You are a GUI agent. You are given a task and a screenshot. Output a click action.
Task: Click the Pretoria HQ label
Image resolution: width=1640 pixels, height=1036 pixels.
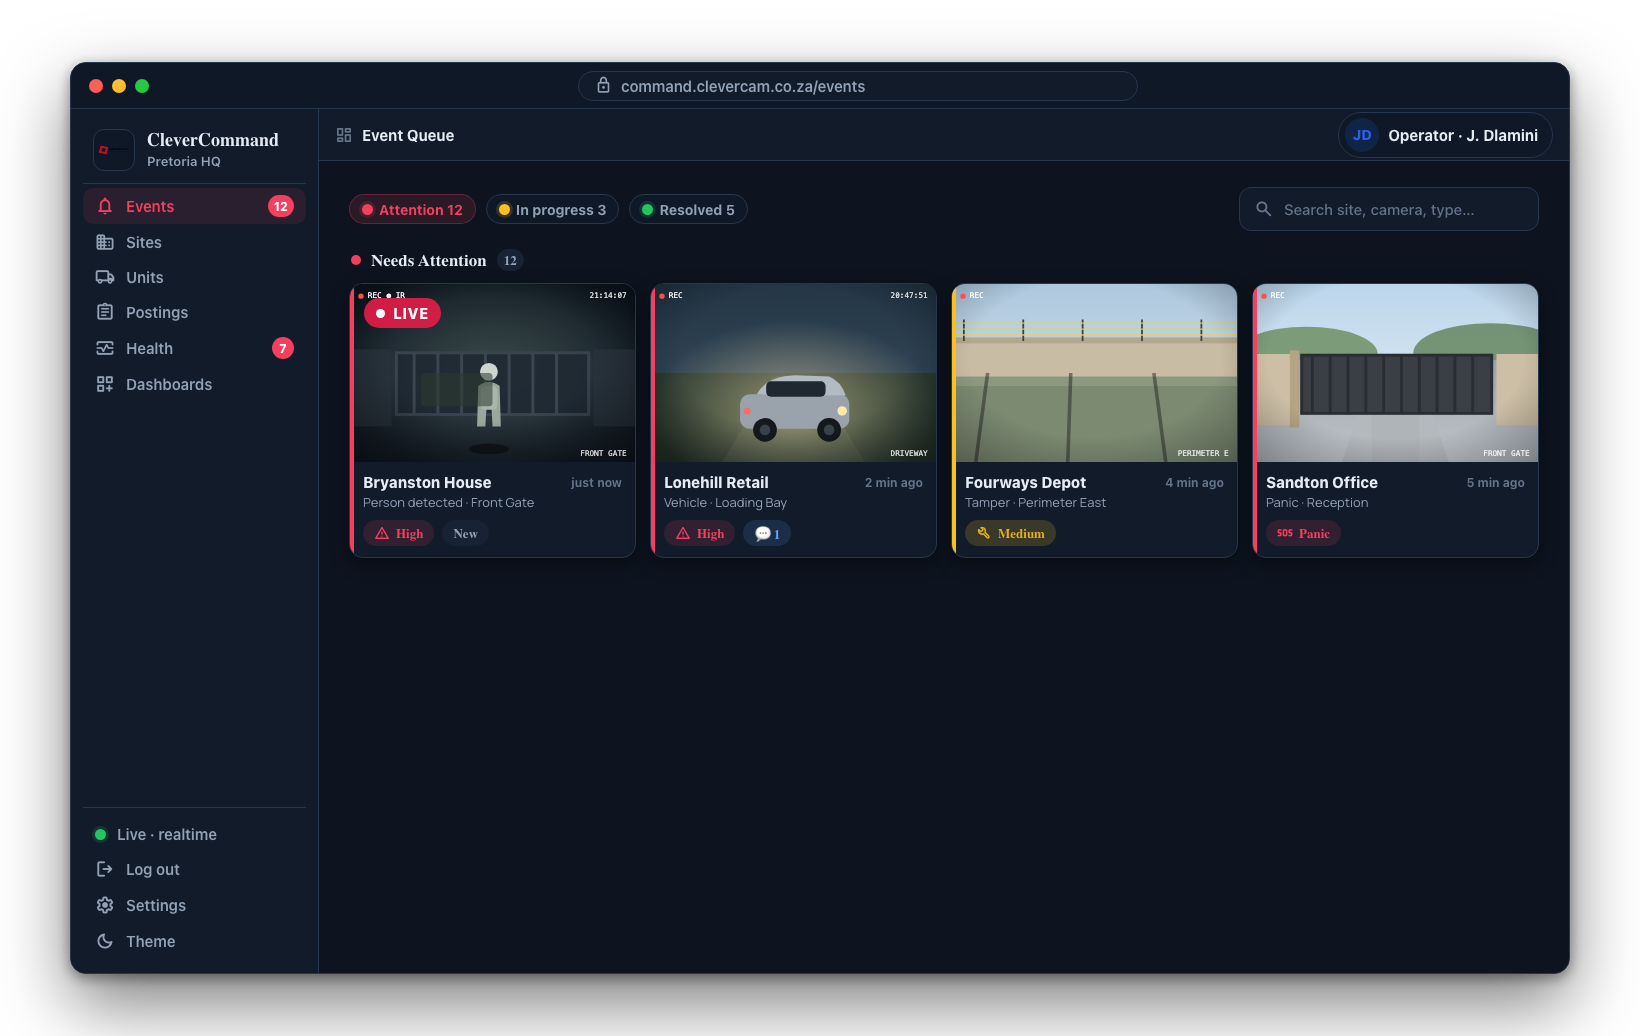click(184, 161)
